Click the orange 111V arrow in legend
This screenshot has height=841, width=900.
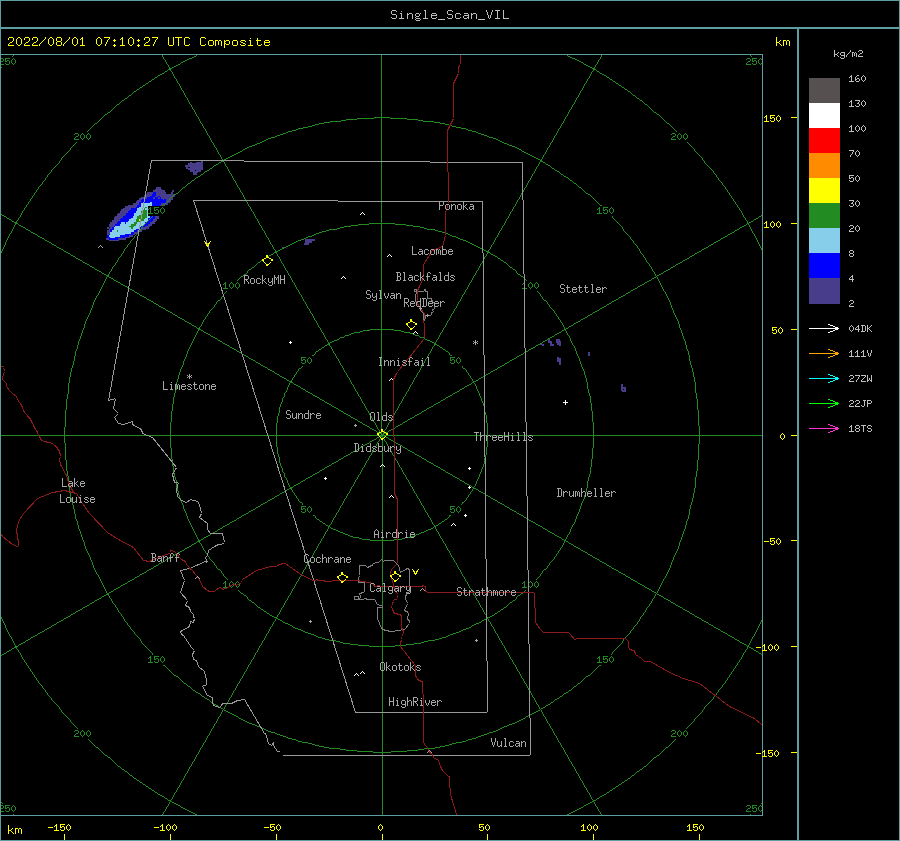(824, 354)
